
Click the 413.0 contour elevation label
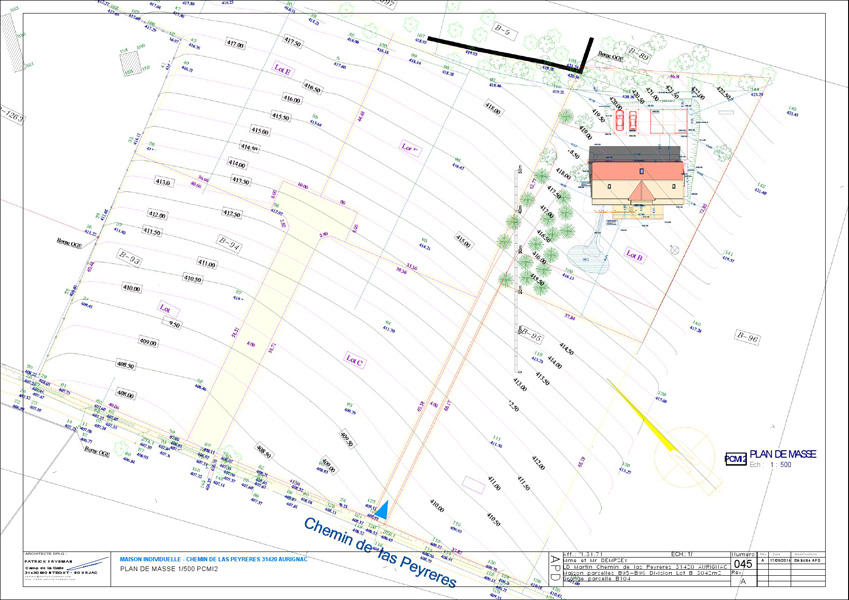tap(163, 182)
